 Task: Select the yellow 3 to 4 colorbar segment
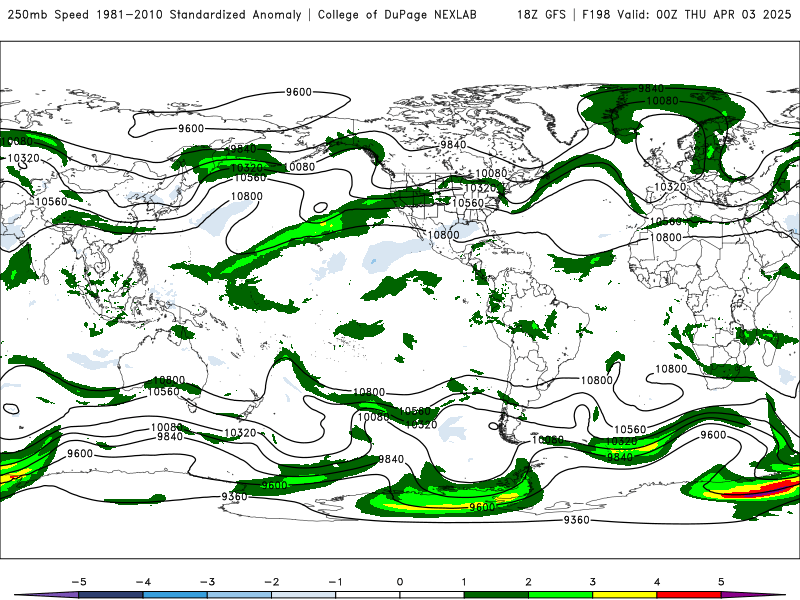click(624, 595)
